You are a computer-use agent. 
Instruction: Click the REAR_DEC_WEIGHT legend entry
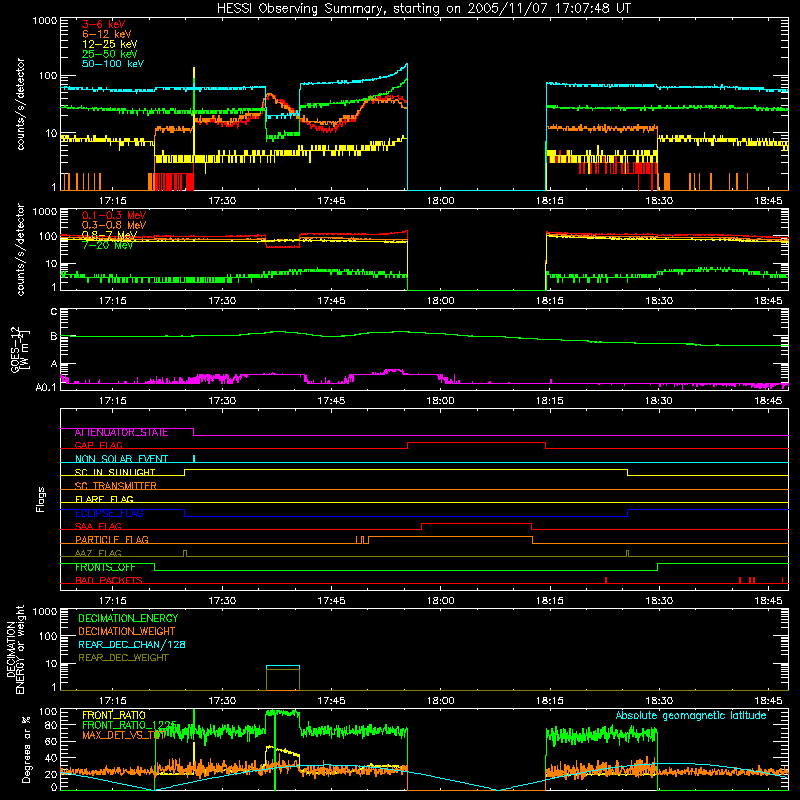pyautogui.click(x=123, y=658)
